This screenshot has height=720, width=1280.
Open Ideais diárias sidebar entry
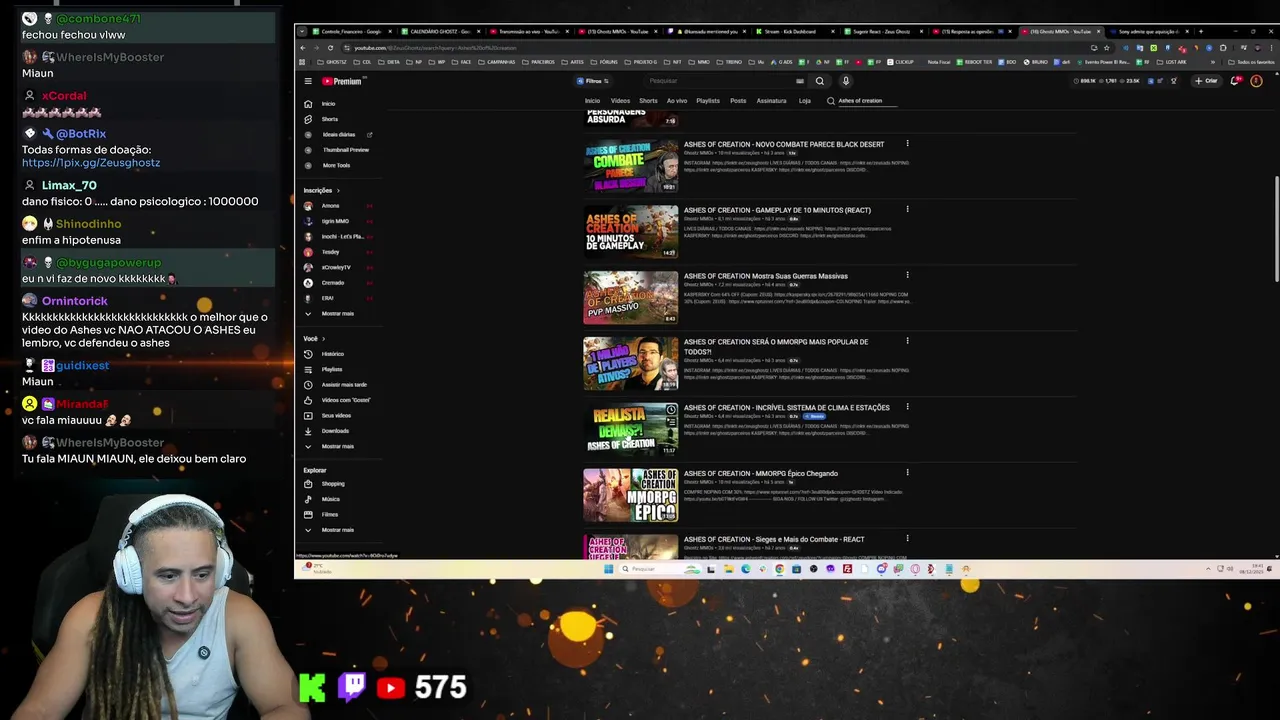click(338, 134)
